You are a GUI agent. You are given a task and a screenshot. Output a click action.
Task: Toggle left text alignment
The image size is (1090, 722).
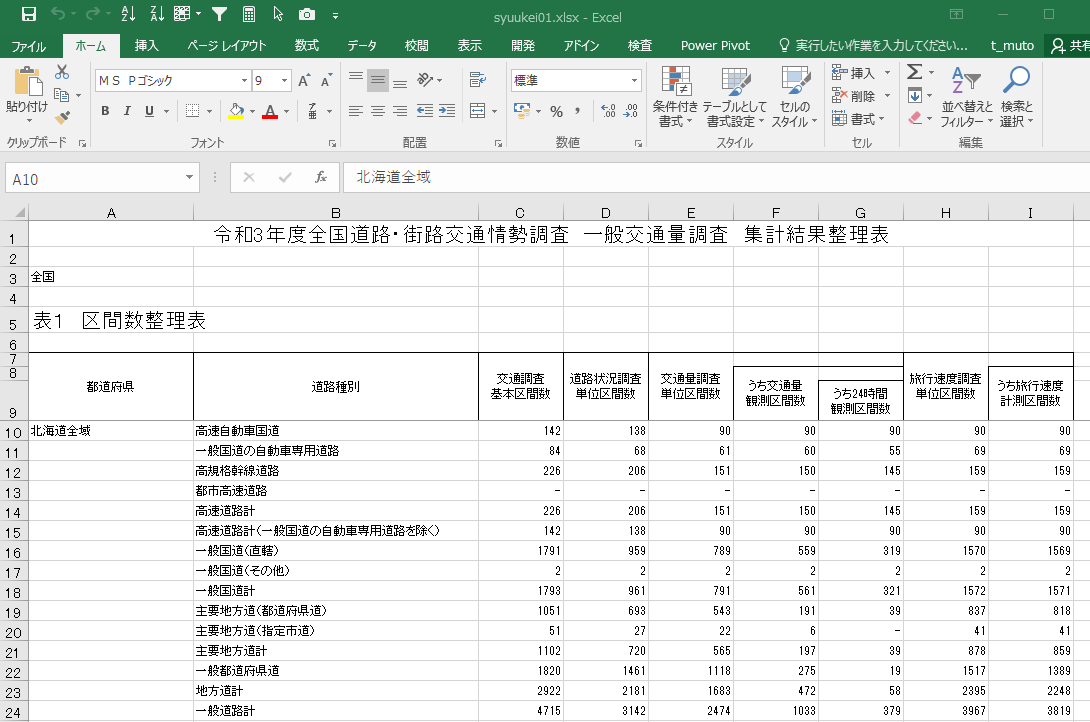[x=356, y=110]
